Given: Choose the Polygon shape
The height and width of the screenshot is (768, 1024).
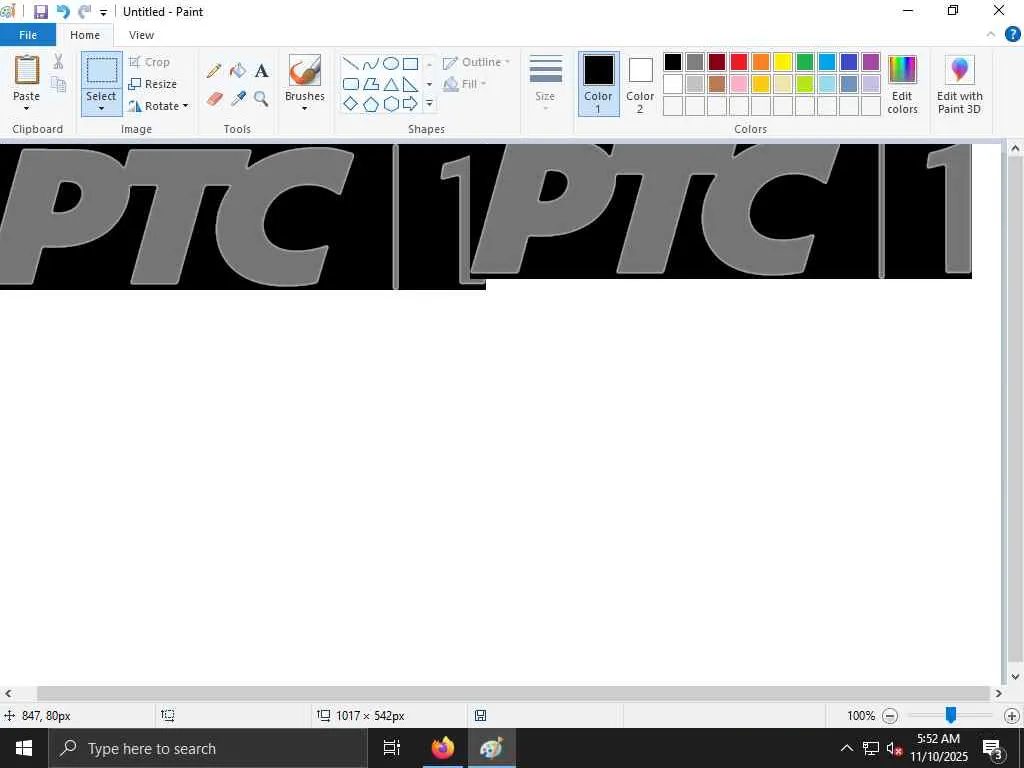Looking at the screenshot, I should click(370, 84).
